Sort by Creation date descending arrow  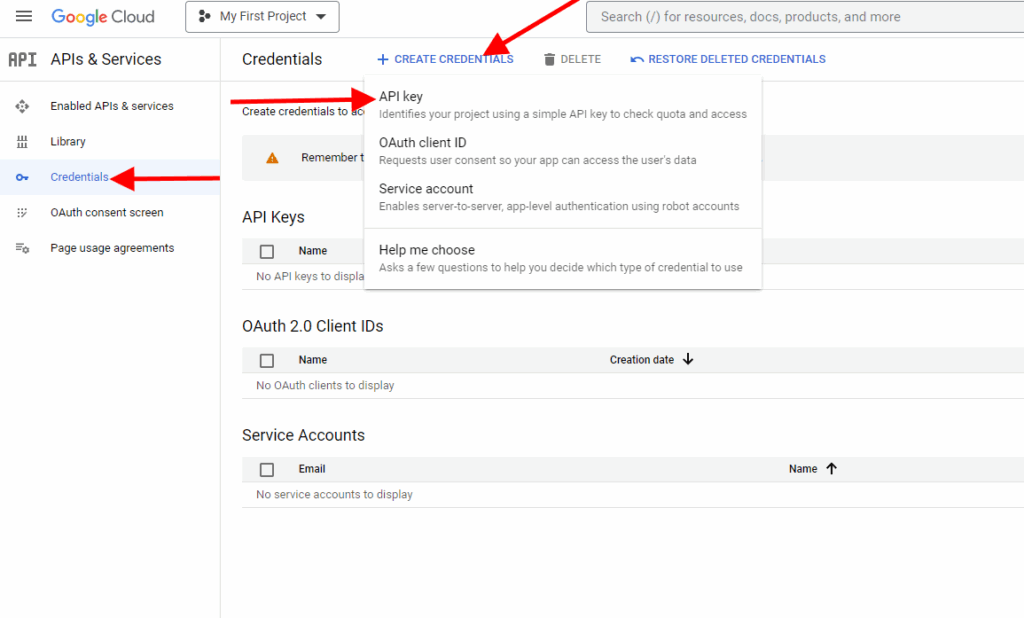pyautogui.click(x=688, y=360)
